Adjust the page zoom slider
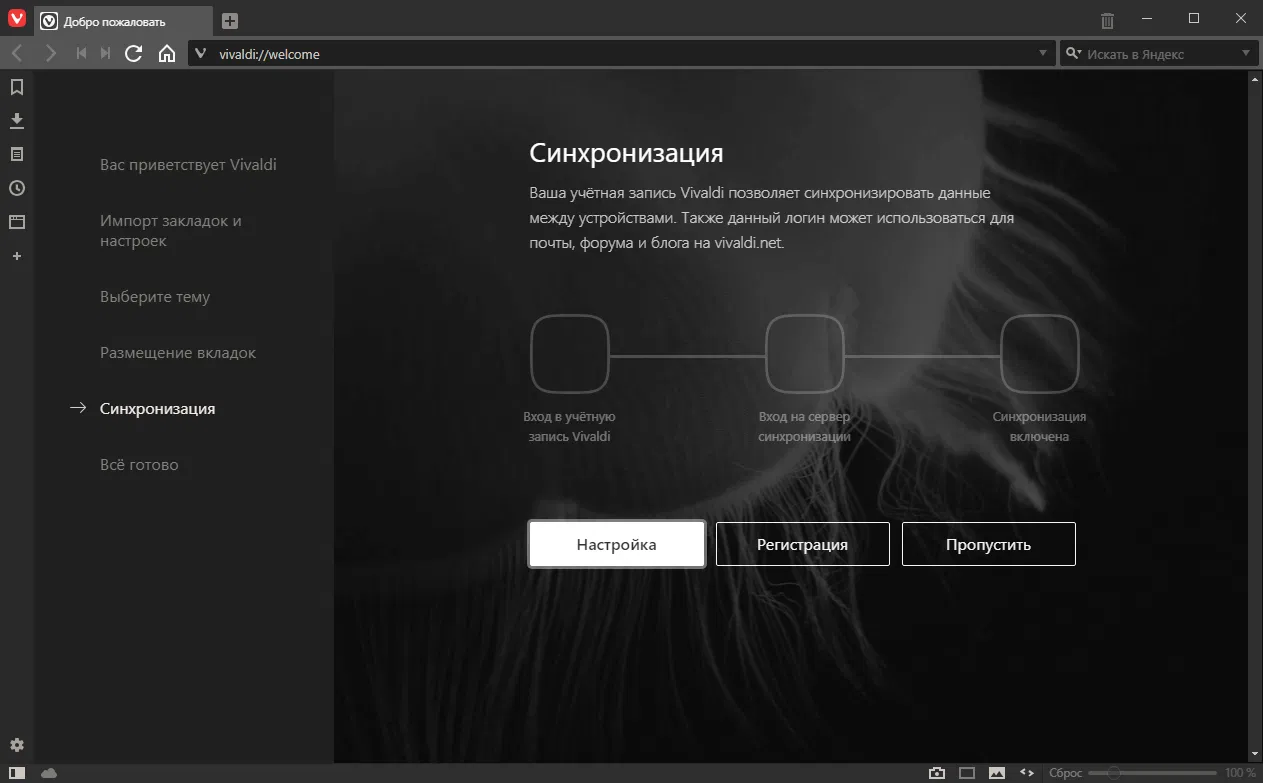1263x783 pixels. tap(1152, 773)
